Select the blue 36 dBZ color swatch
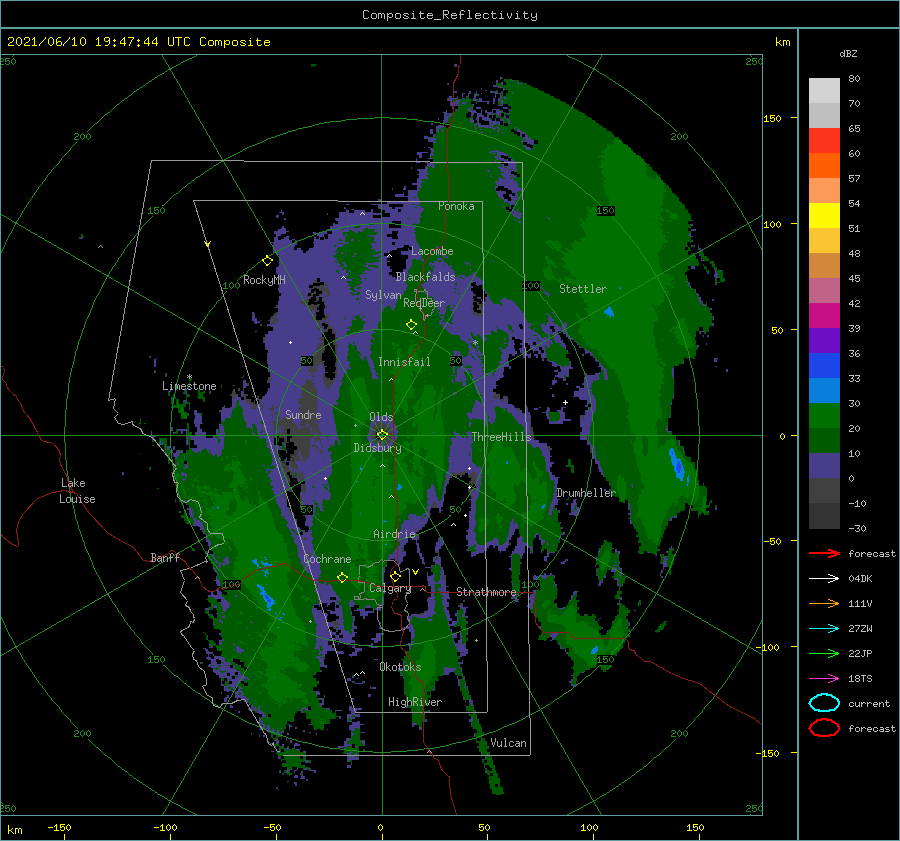Viewport: 900px width, 841px height. (824, 365)
